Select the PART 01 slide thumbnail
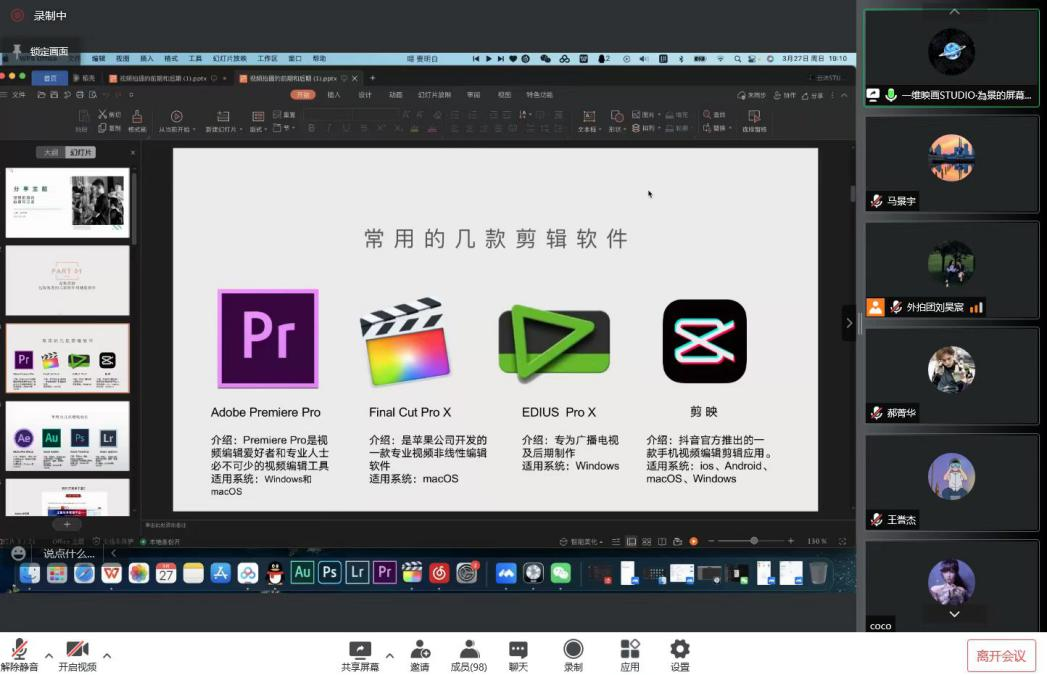The image size is (1047, 675). pyautogui.click(x=67, y=280)
